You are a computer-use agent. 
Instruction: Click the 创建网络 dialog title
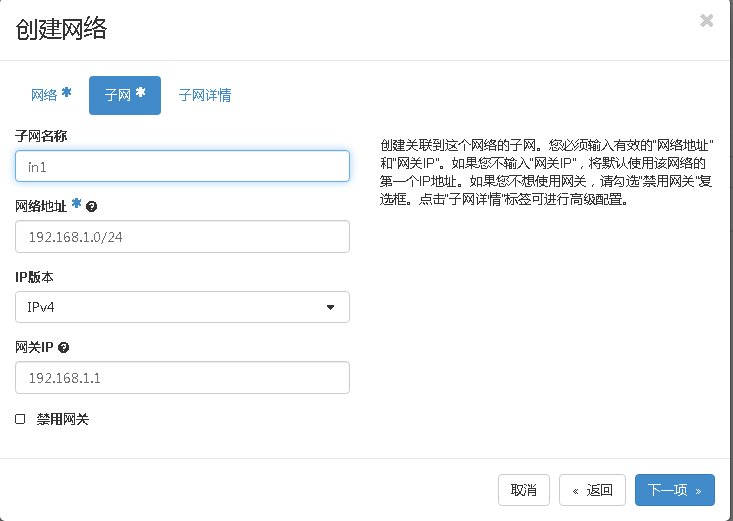pyautogui.click(x=61, y=29)
